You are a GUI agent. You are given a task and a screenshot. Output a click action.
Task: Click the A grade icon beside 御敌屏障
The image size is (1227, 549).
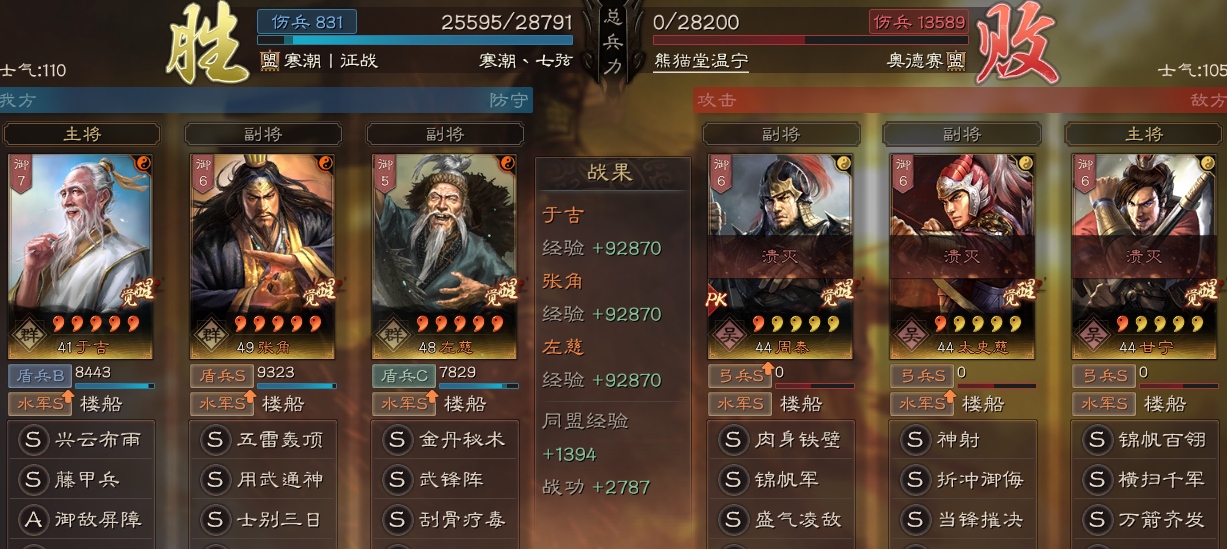coord(33,519)
